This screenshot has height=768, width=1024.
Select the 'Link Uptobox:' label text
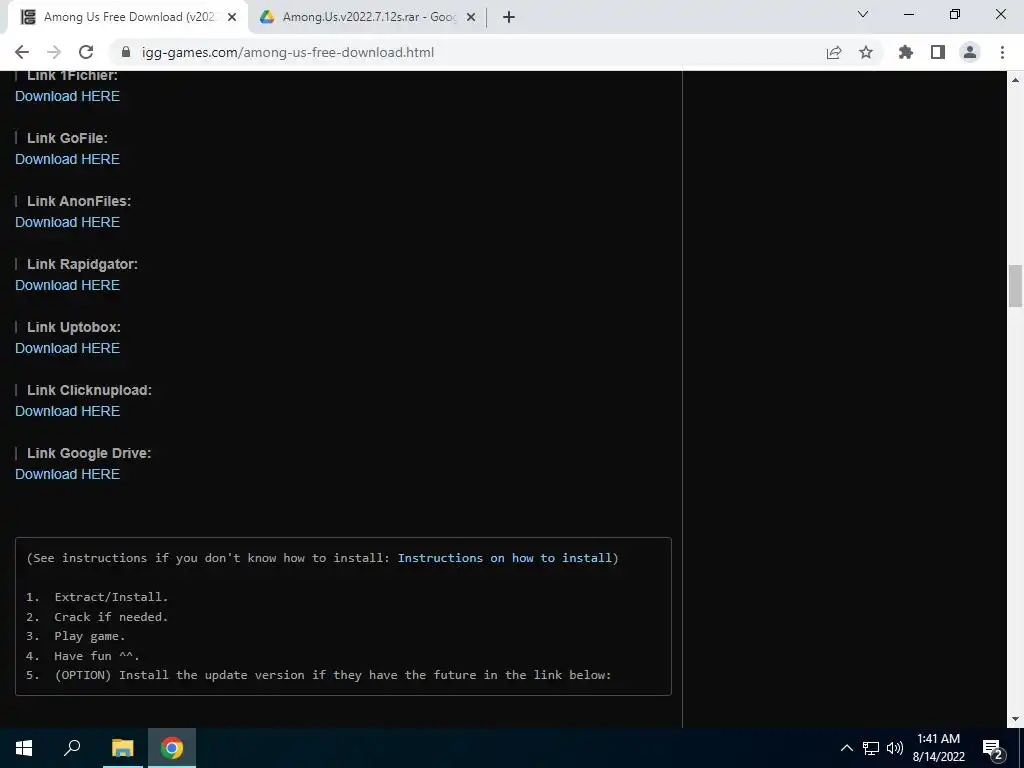[x=74, y=327]
